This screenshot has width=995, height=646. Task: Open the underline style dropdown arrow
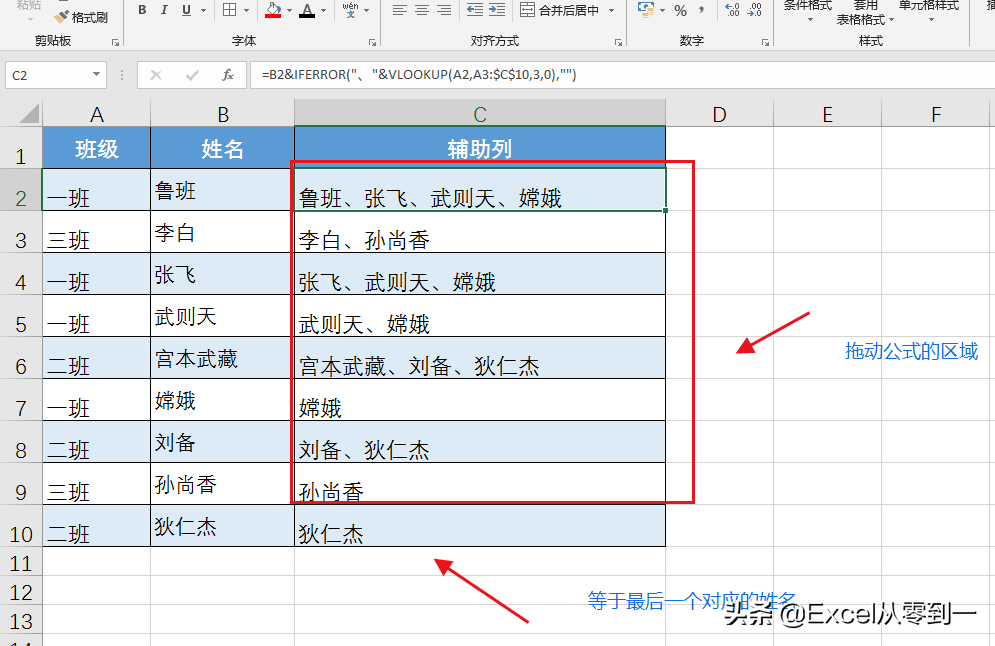pyautogui.click(x=203, y=10)
